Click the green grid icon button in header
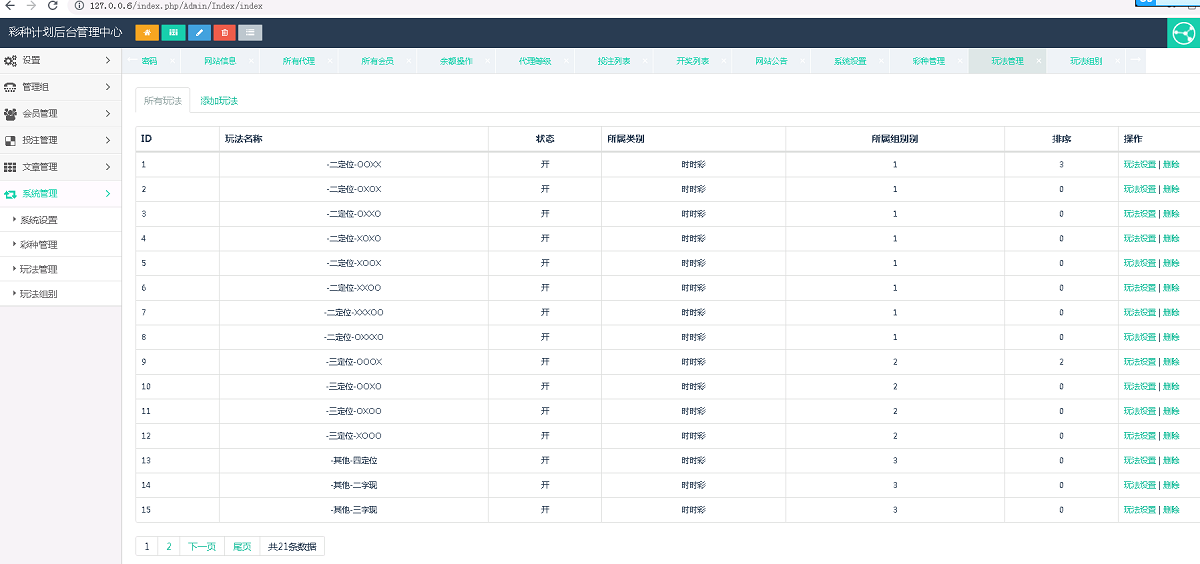The image size is (1200, 564). coord(173,32)
